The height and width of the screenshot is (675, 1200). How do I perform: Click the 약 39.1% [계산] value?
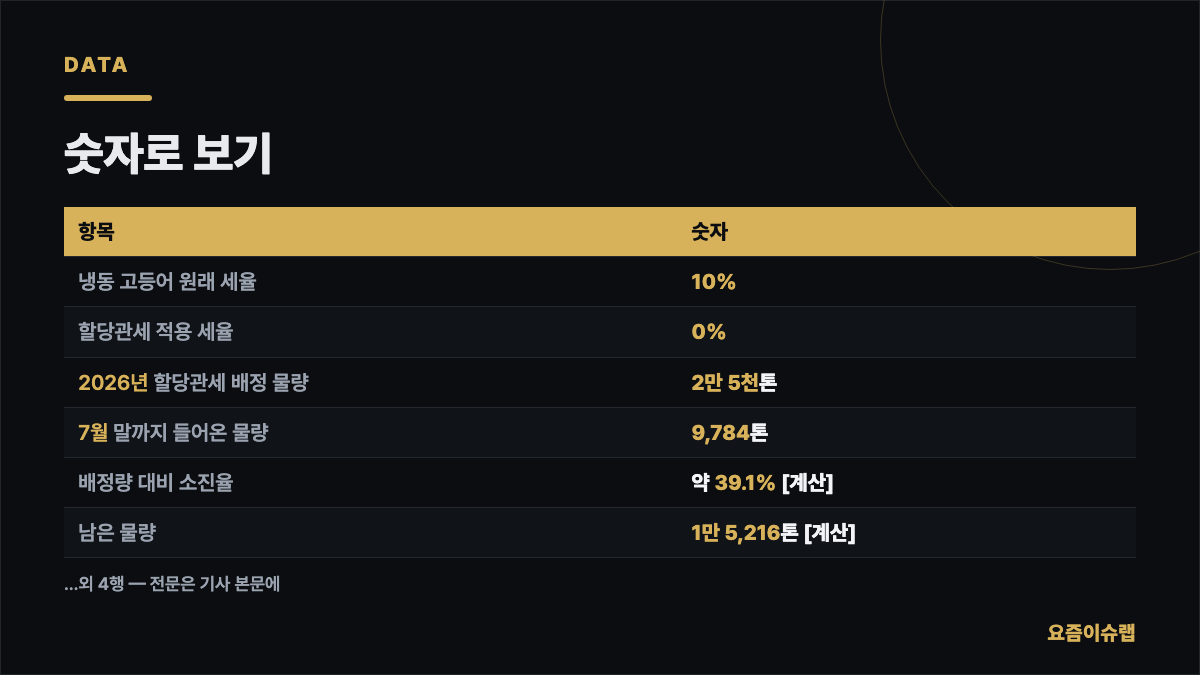762,482
